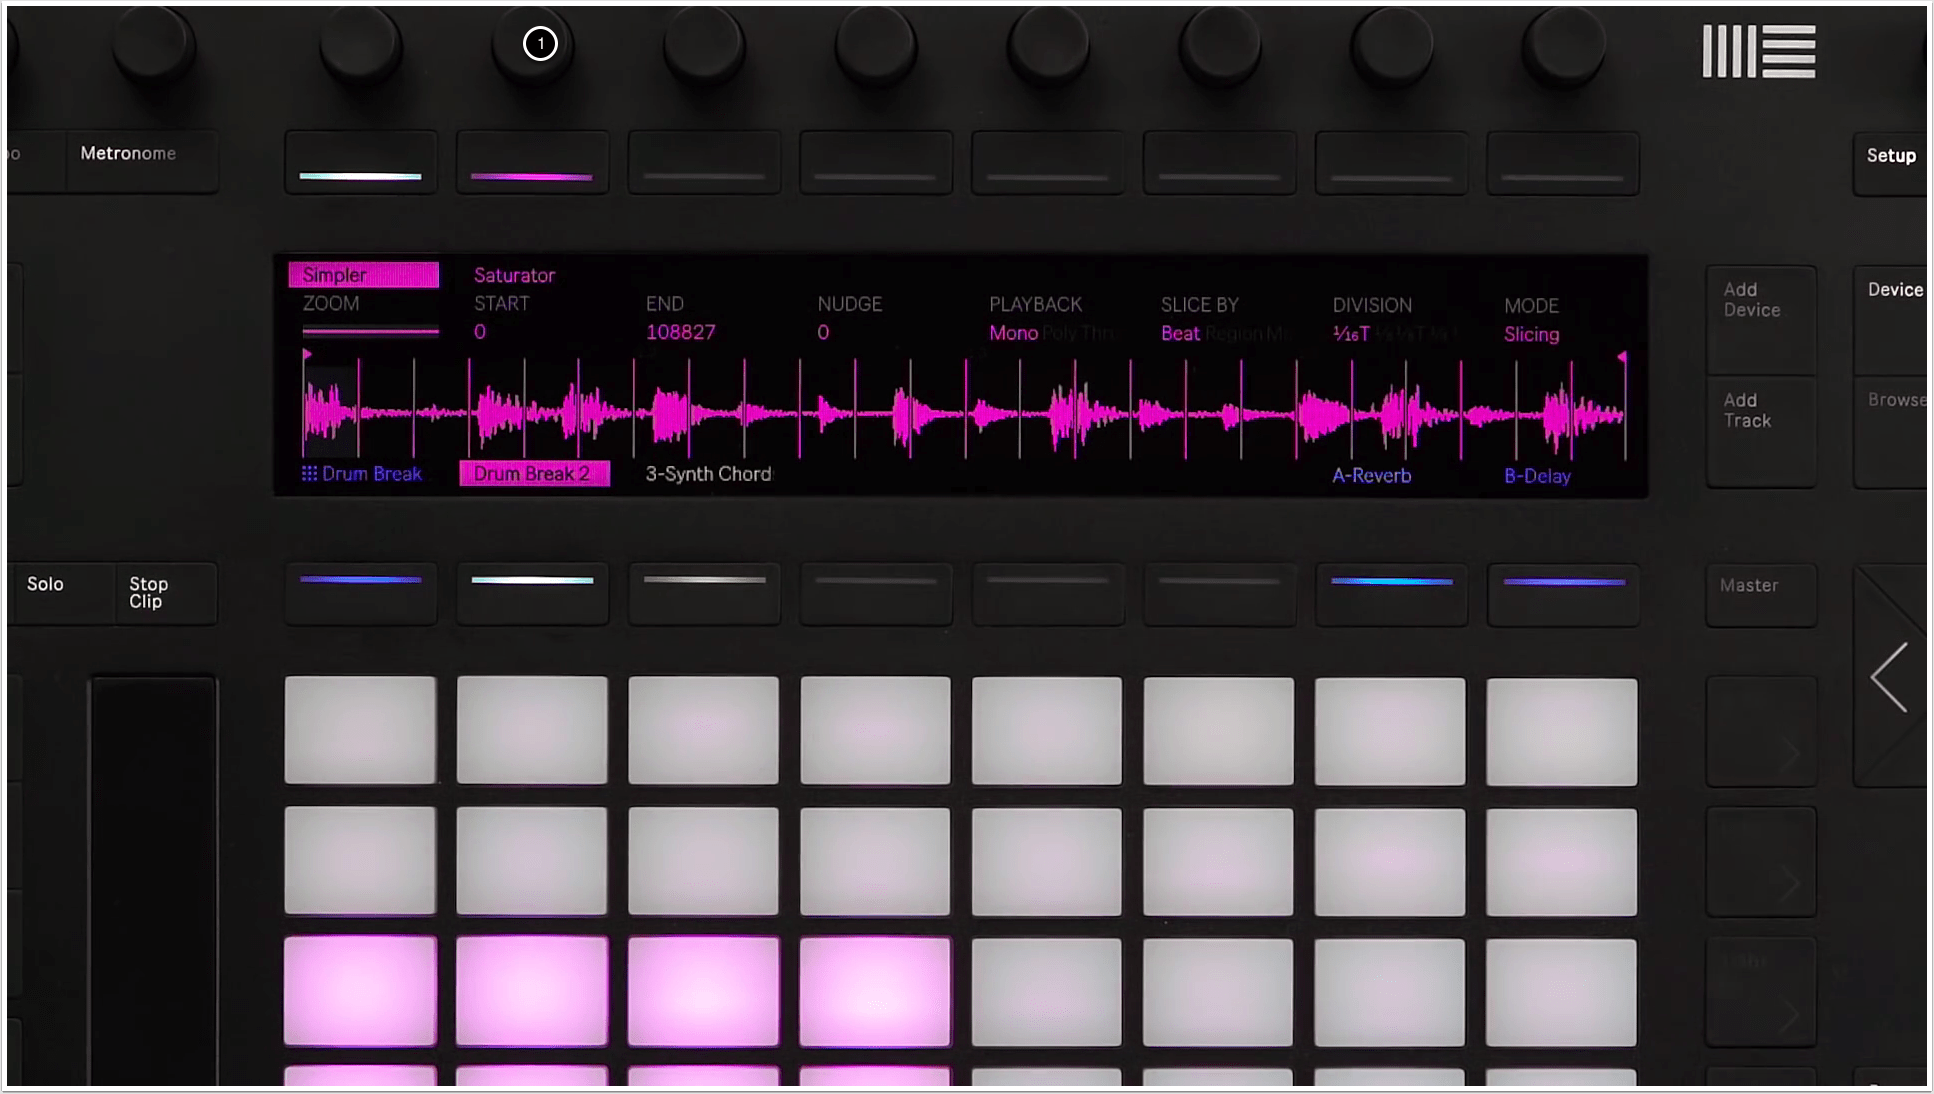Image resolution: width=1934 pixels, height=1094 pixels.
Task: Click the Ableton logo icon
Action: pyautogui.click(x=1759, y=51)
